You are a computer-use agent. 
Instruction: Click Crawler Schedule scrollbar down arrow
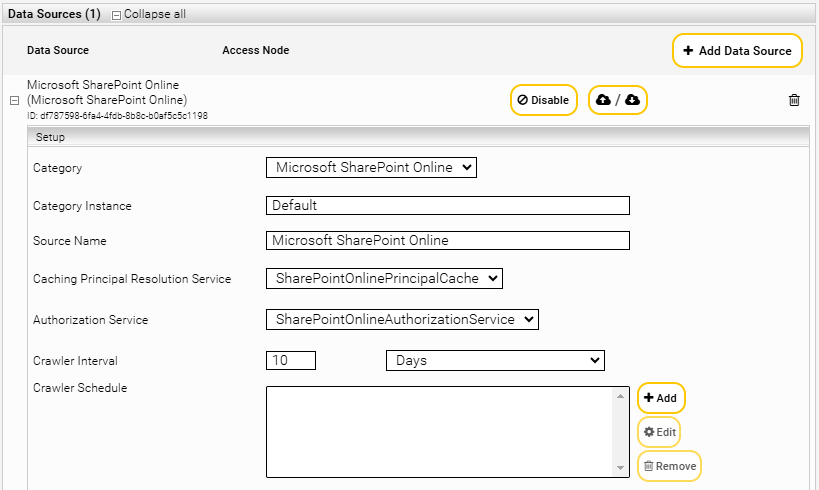(x=618, y=469)
